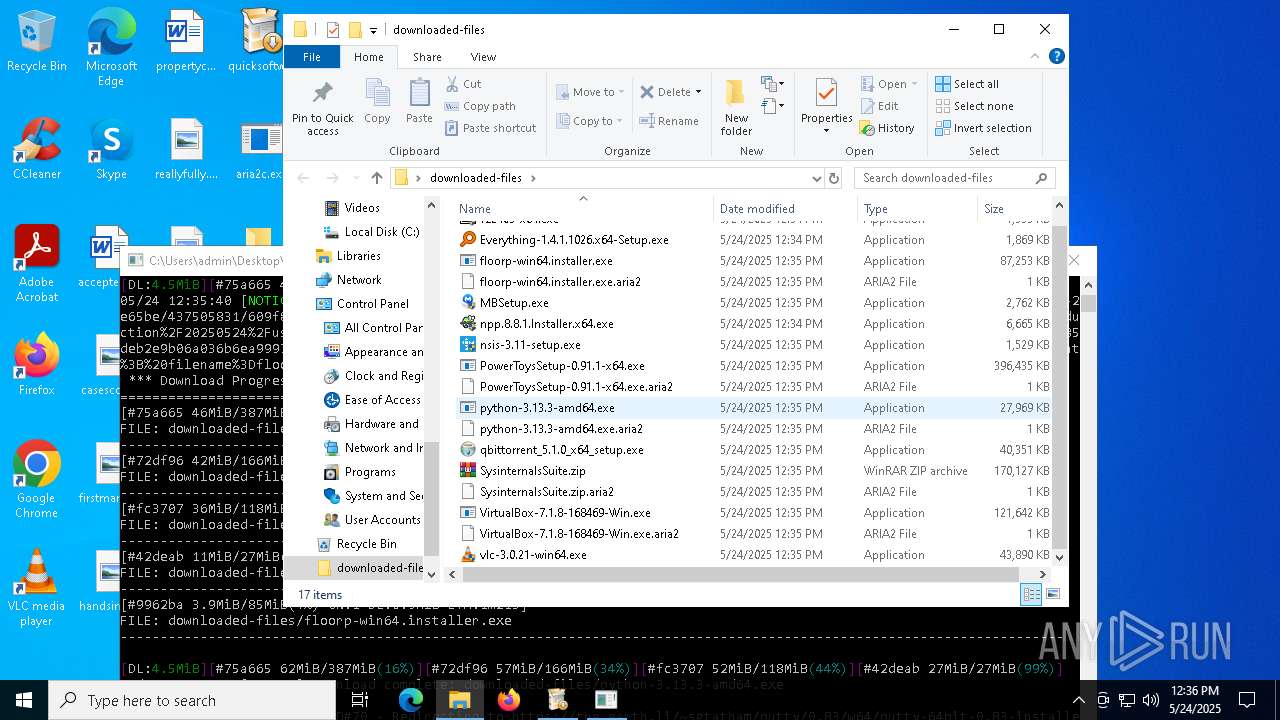The image size is (1280, 720).
Task: Switch to details view layout icon
Action: tap(1031, 595)
